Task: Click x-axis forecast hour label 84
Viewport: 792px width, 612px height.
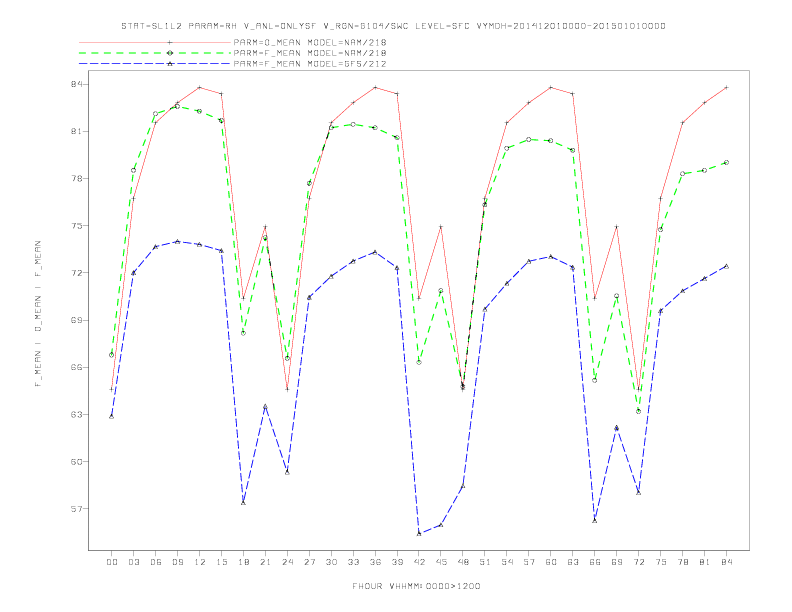Action: [x=727, y=562]
